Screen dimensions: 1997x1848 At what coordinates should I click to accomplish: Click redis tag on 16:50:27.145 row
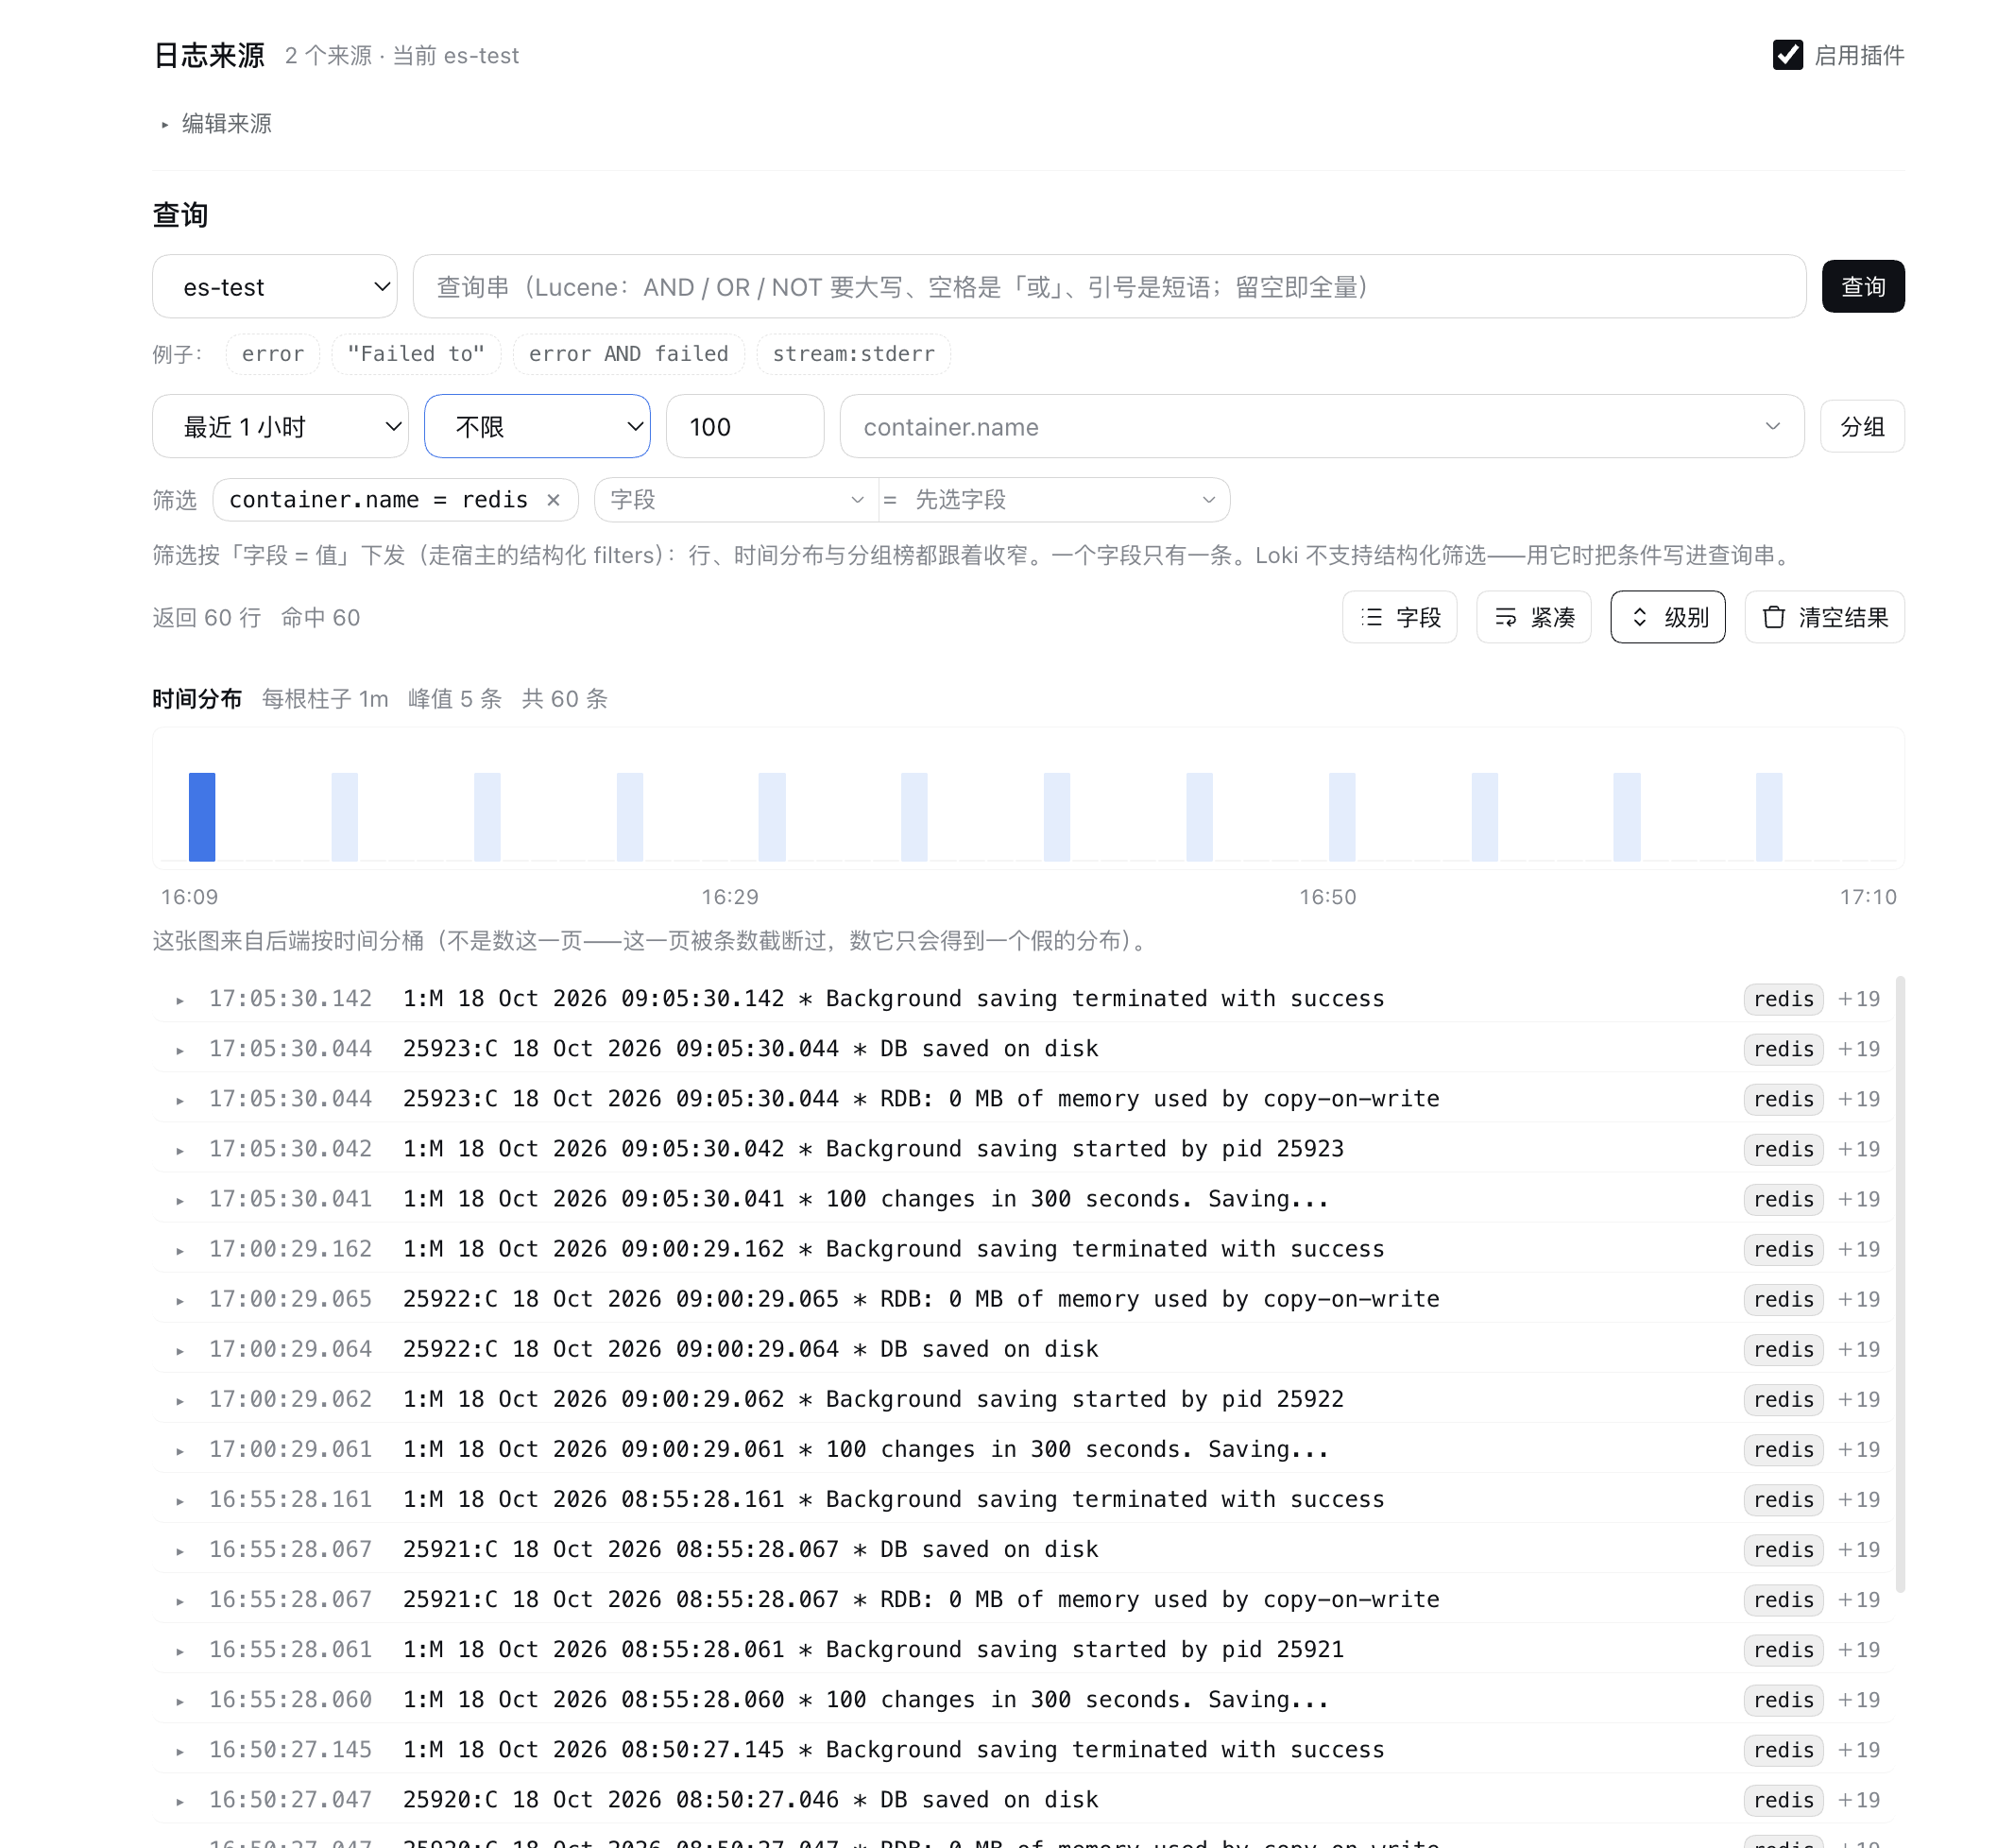pyautogui.click(x=1782, y=1749)
